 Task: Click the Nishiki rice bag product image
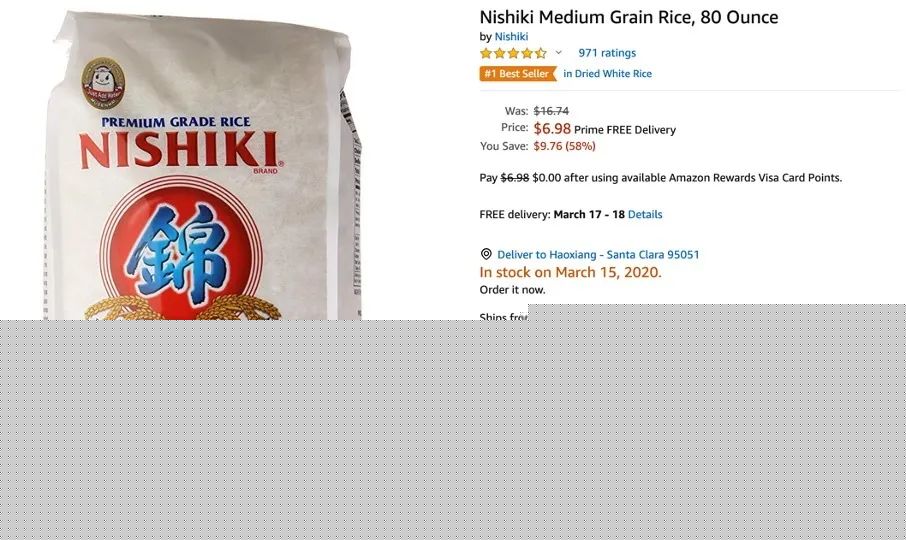click(x=203, y=167)
